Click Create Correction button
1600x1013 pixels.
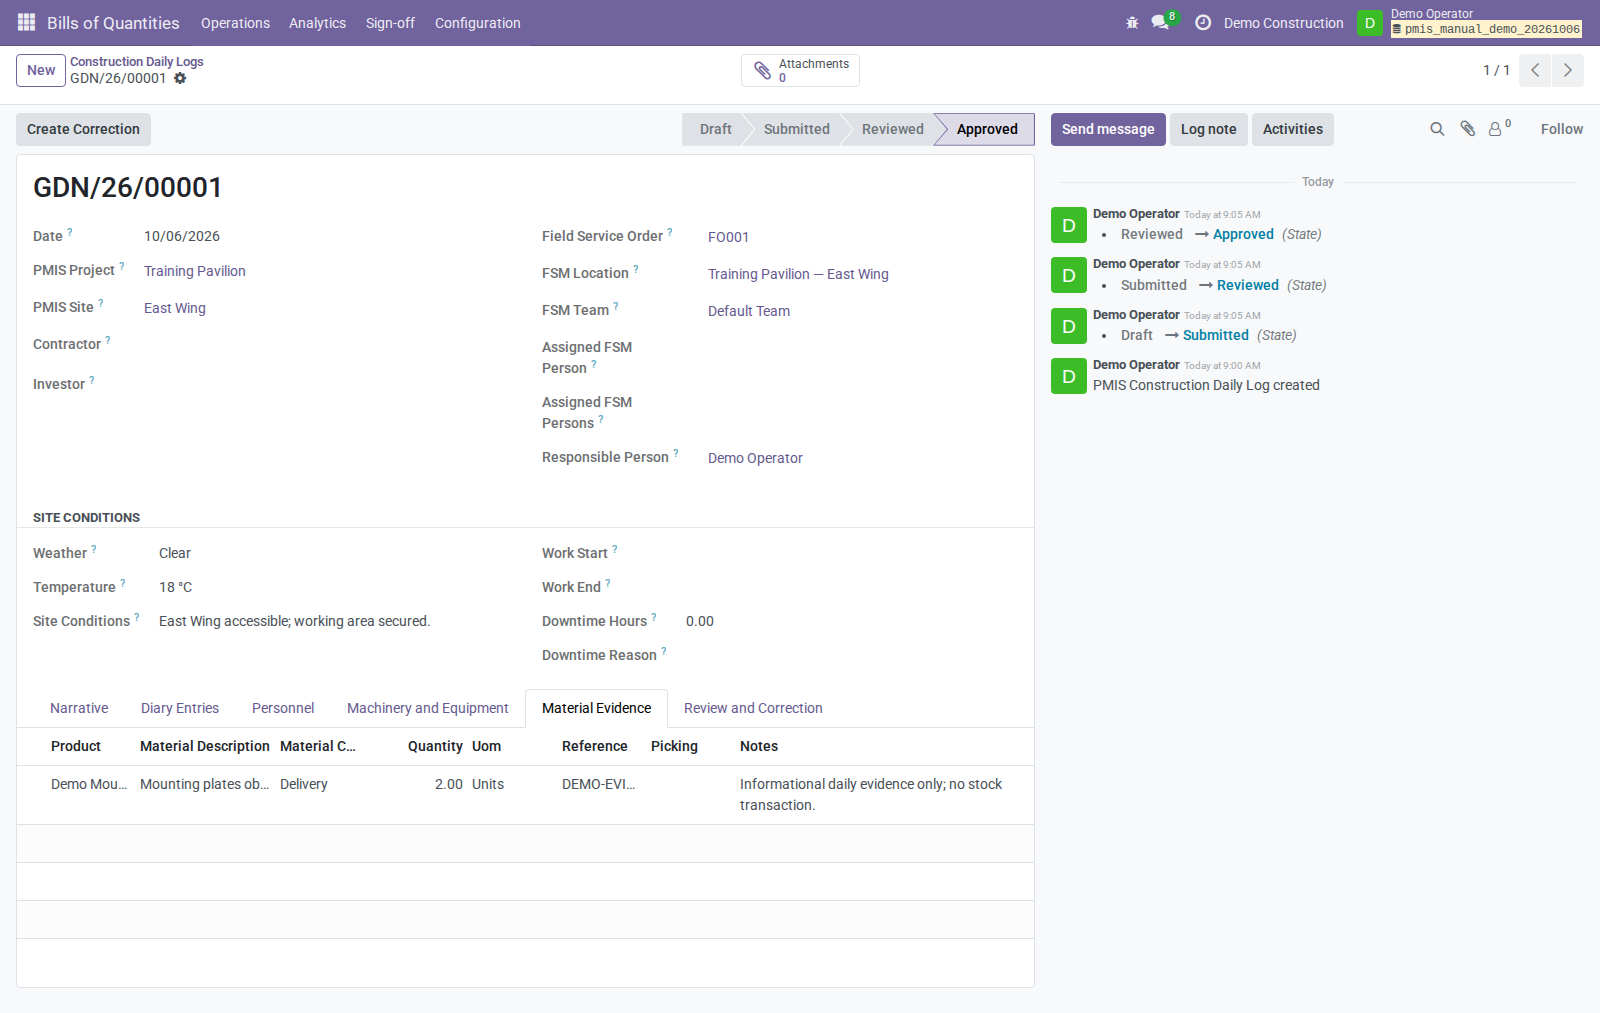(83, 129)
